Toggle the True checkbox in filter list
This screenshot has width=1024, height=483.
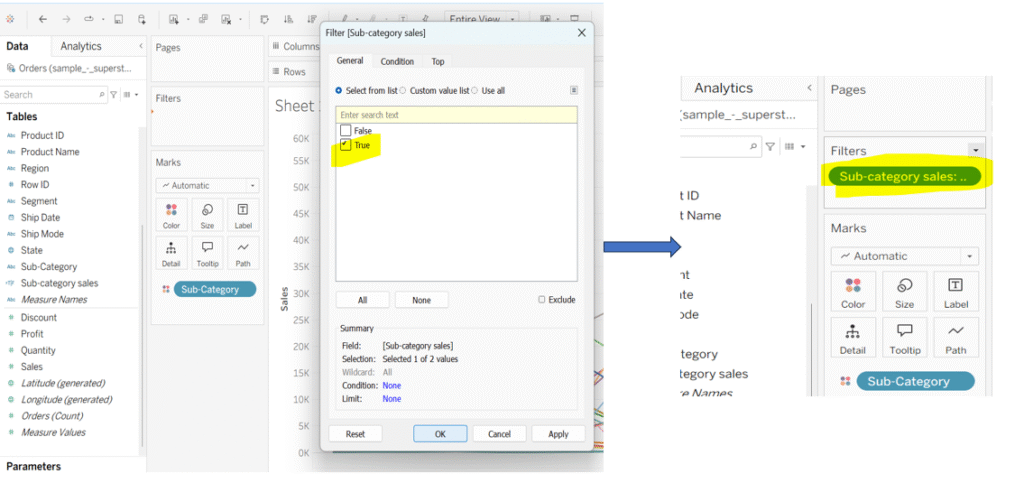(x=346, y=145)
